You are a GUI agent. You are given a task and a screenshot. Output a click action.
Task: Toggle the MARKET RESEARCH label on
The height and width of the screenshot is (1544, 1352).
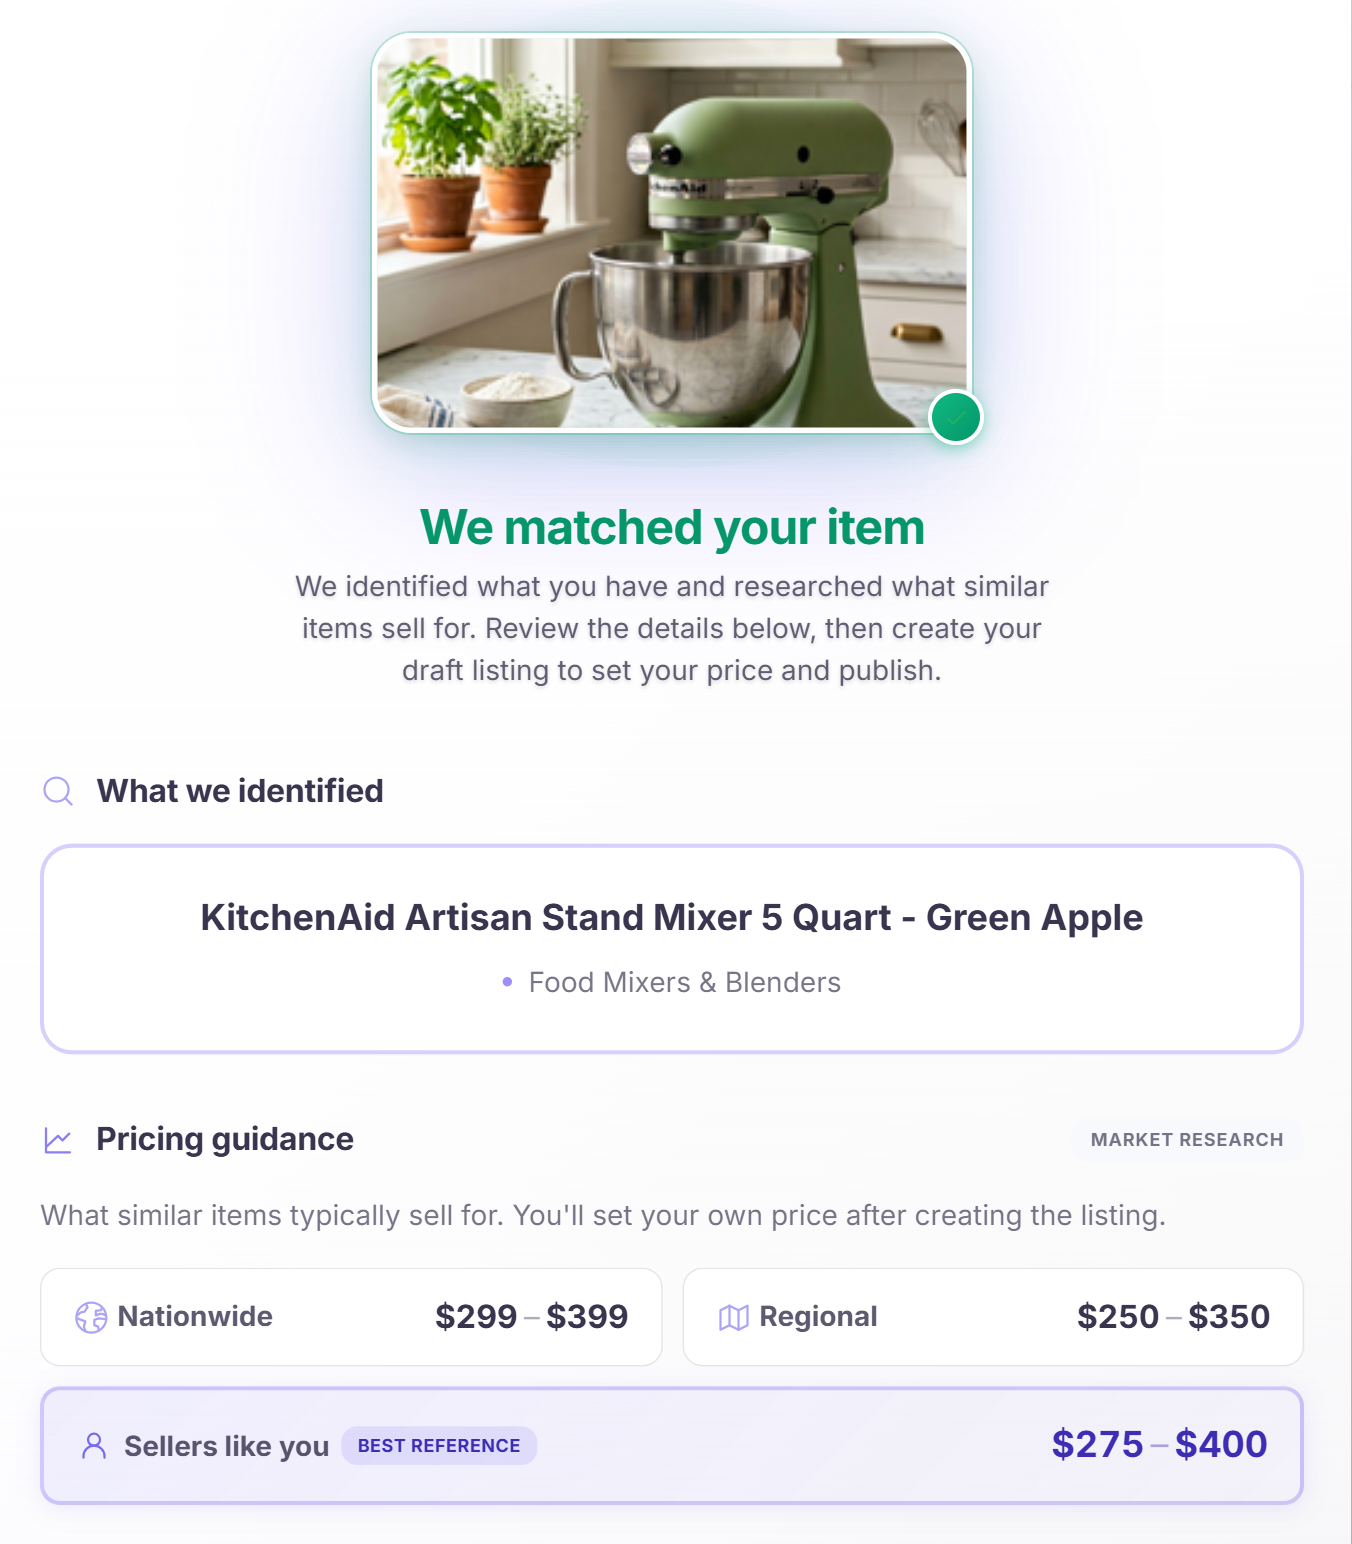[1186, 1139]
